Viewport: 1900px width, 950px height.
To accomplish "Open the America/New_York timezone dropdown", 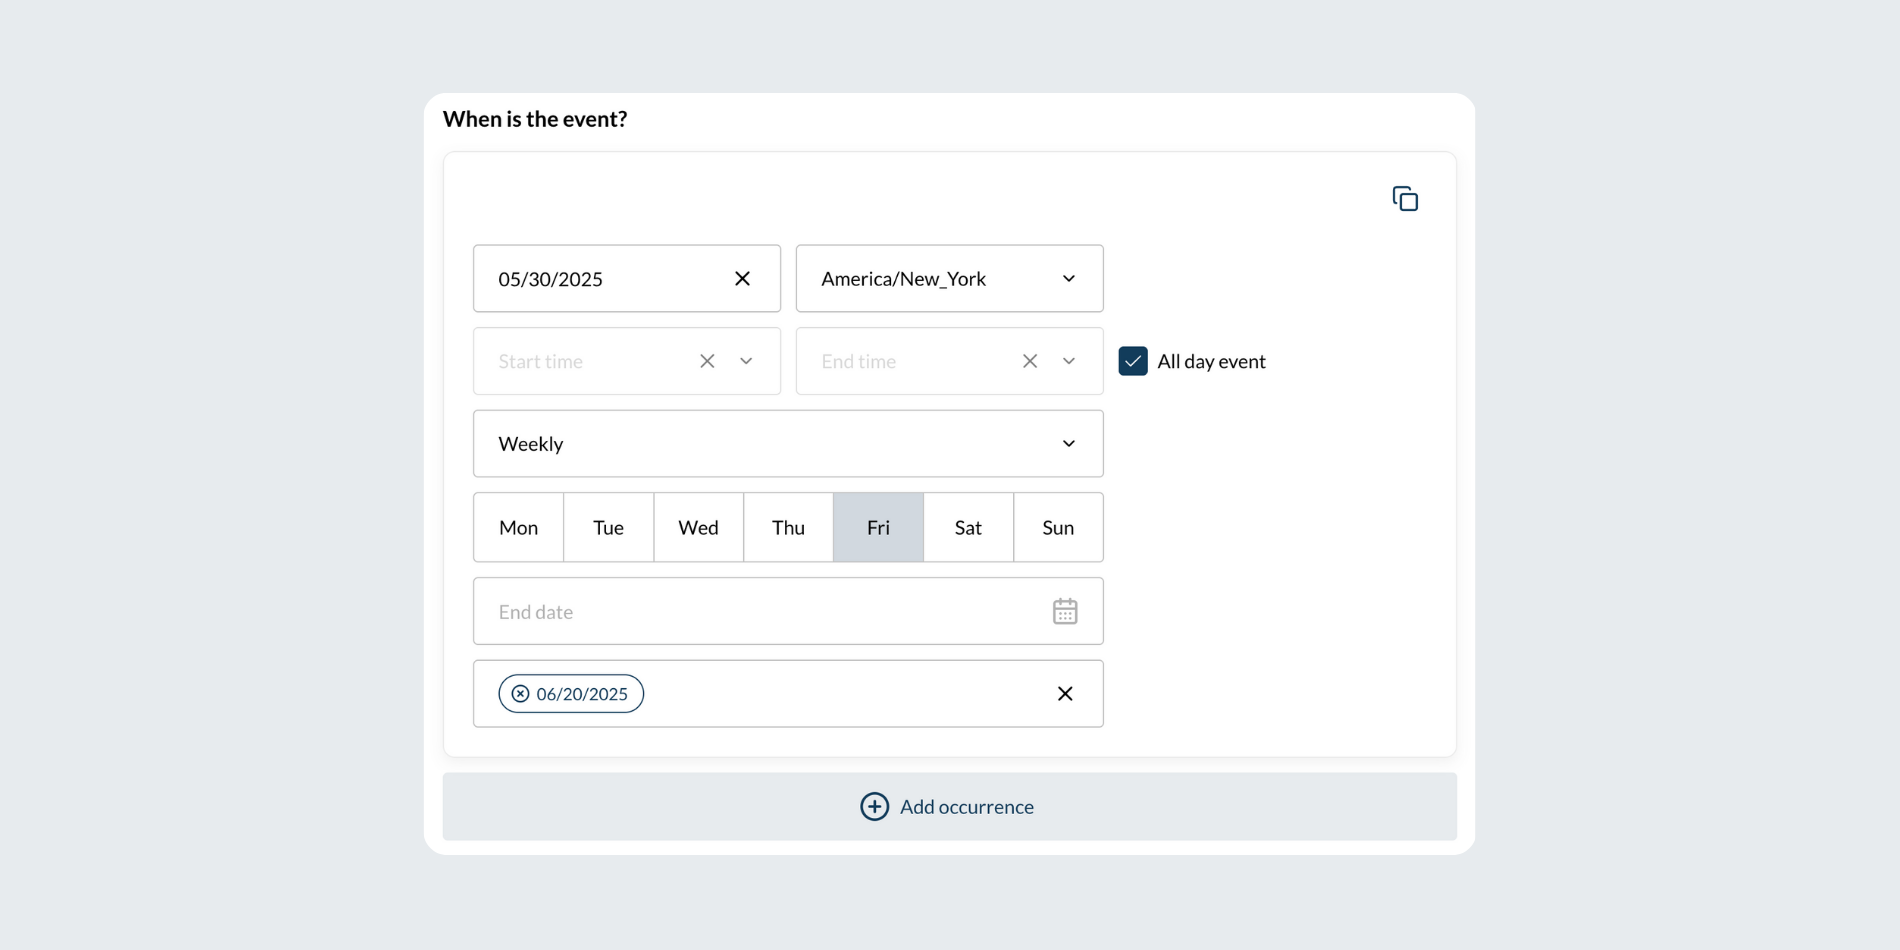I will click(948, 279).
